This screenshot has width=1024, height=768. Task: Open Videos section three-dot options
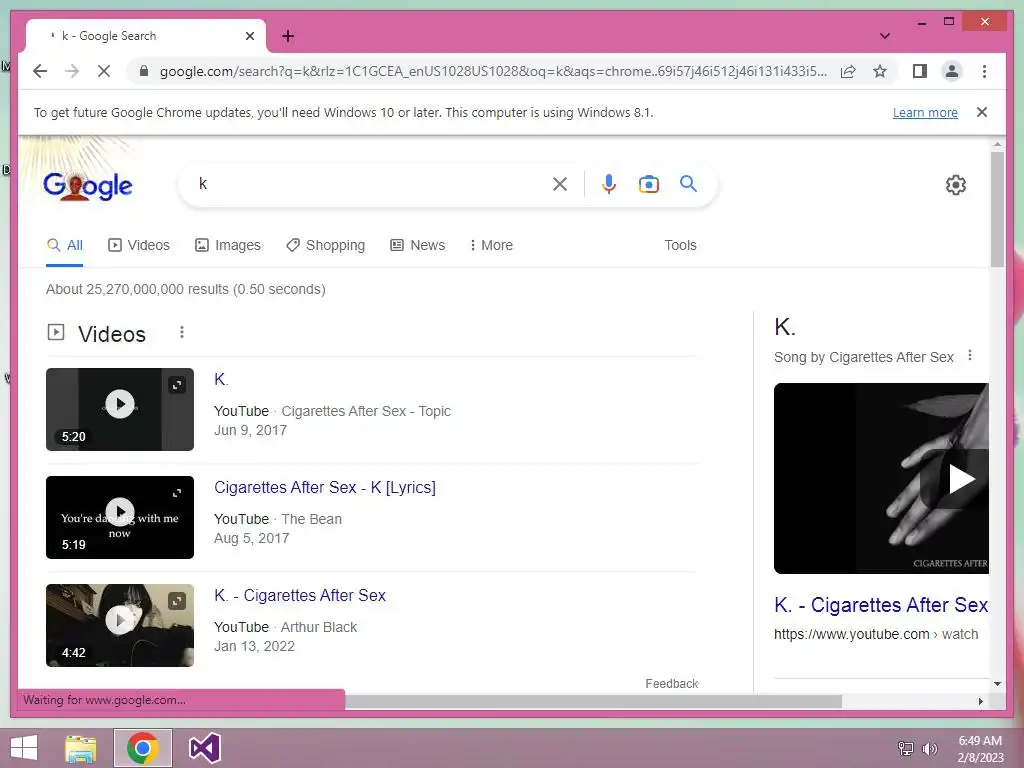point(182,332)
